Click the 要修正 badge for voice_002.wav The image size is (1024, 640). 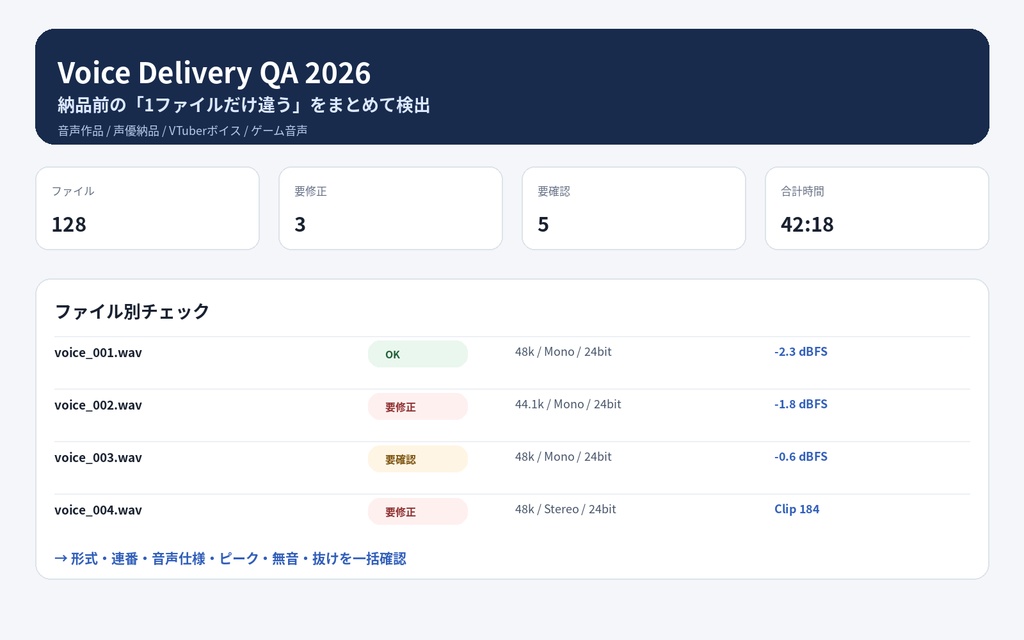pyautogui.click(x=418, y=406)
